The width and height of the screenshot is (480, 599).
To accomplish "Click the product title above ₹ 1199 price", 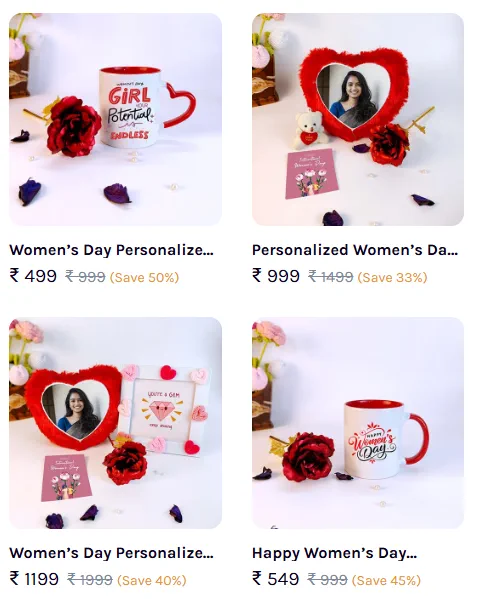I will click(x=112, y=553).
